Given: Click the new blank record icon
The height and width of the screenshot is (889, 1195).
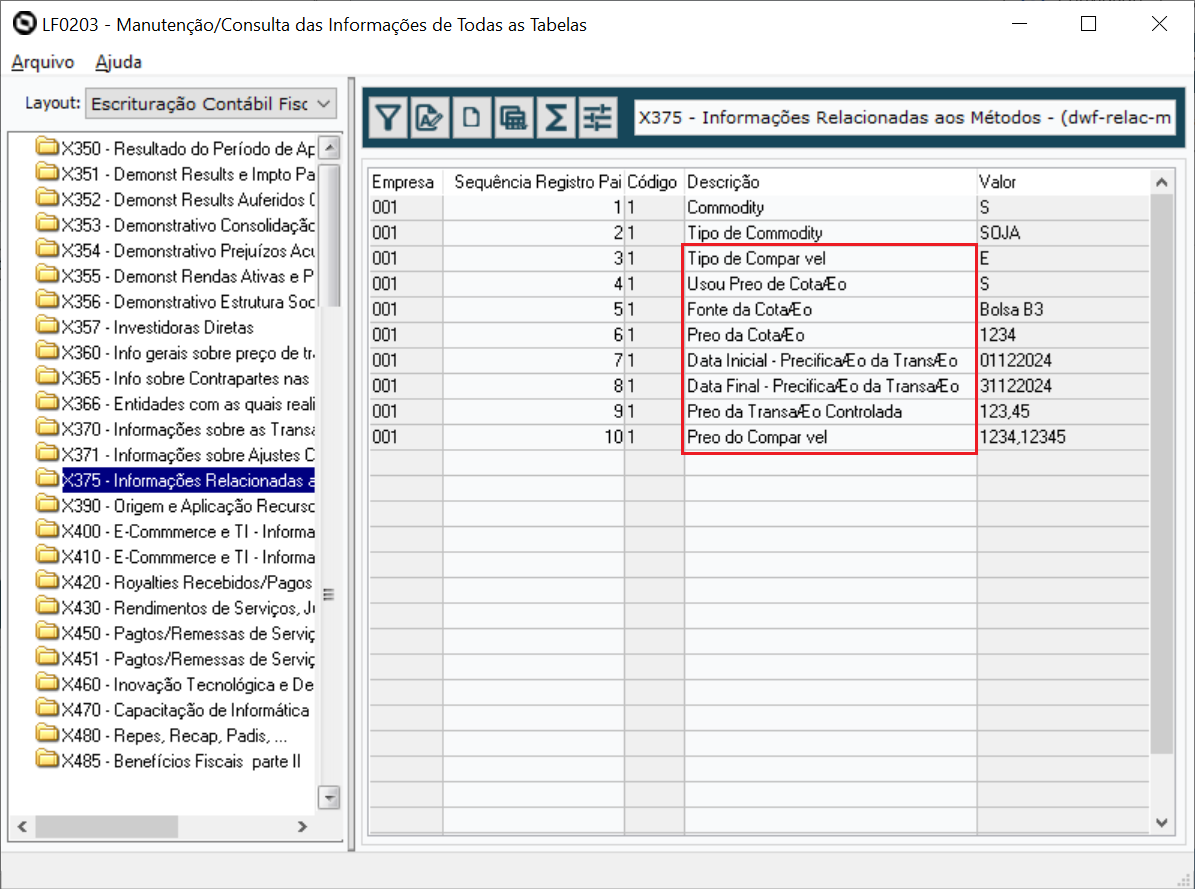Looking at the screenshot, I should [472, 117].
